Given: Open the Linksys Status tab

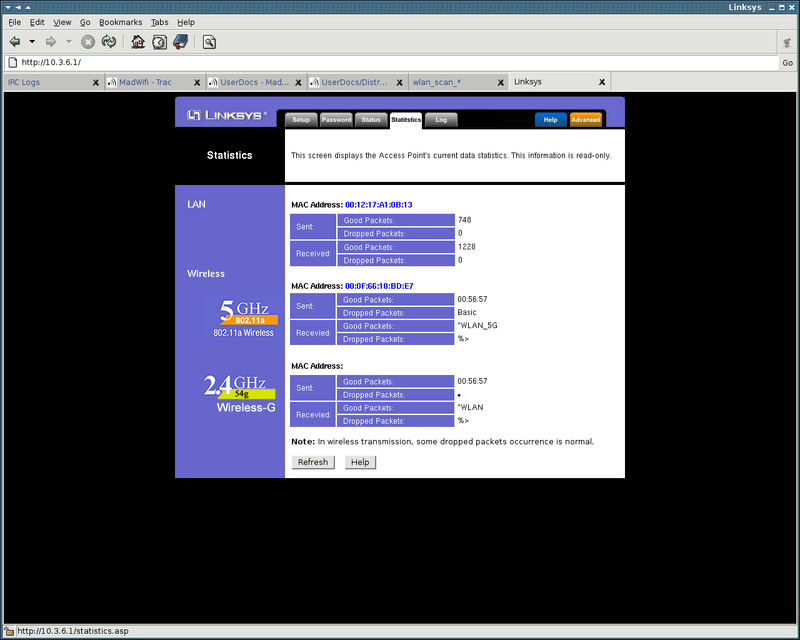Looking at the screenshot, I should tap(371, 120).
